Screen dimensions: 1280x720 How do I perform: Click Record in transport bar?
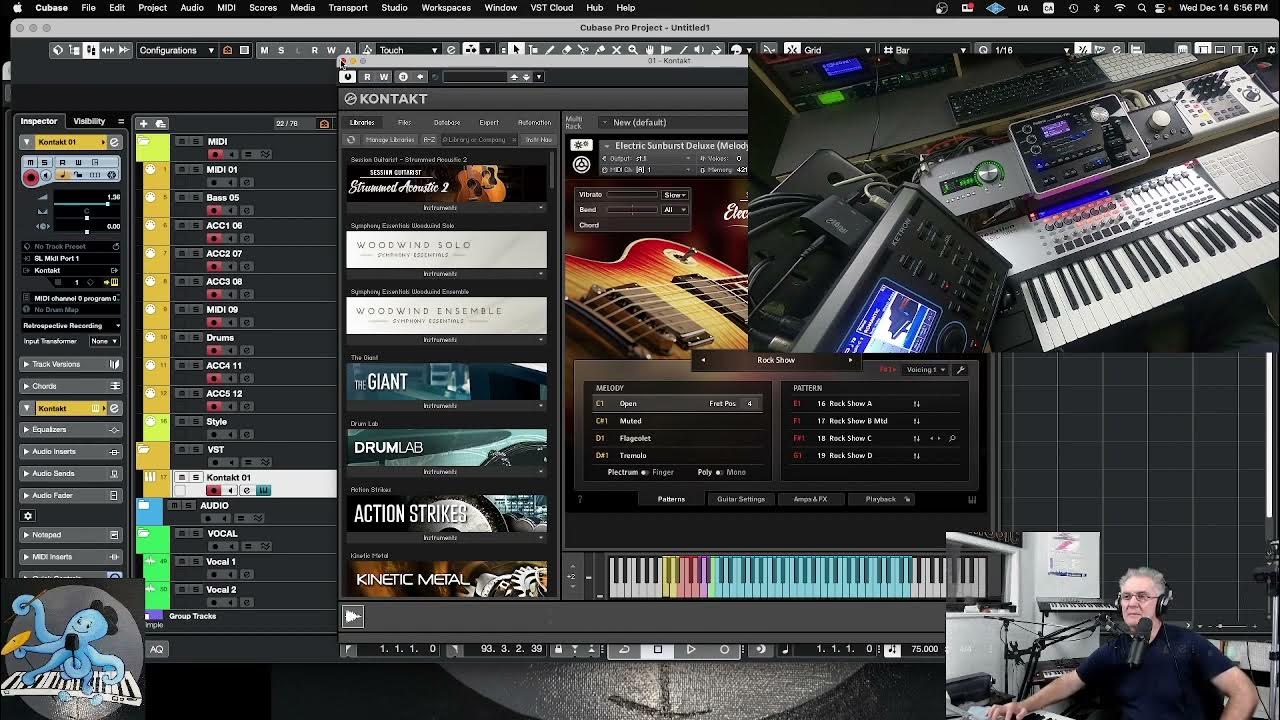tap(725, 650)
